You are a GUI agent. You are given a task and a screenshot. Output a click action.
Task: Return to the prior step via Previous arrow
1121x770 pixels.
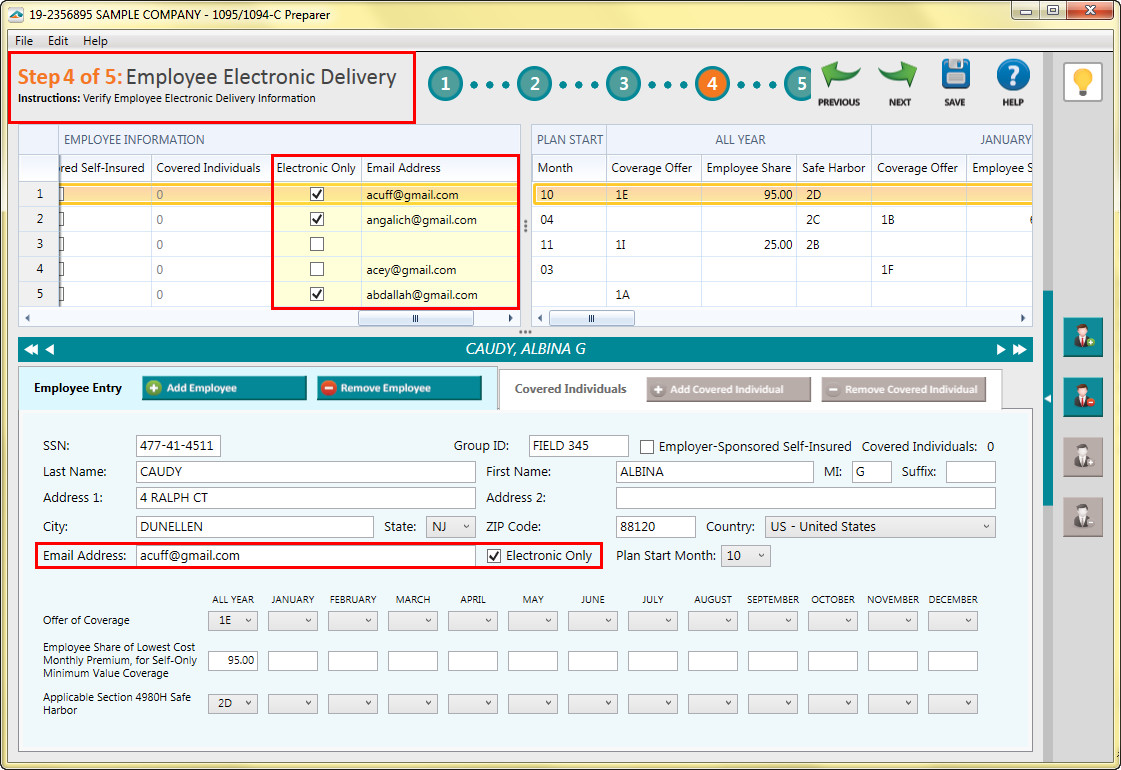[839, 78]
